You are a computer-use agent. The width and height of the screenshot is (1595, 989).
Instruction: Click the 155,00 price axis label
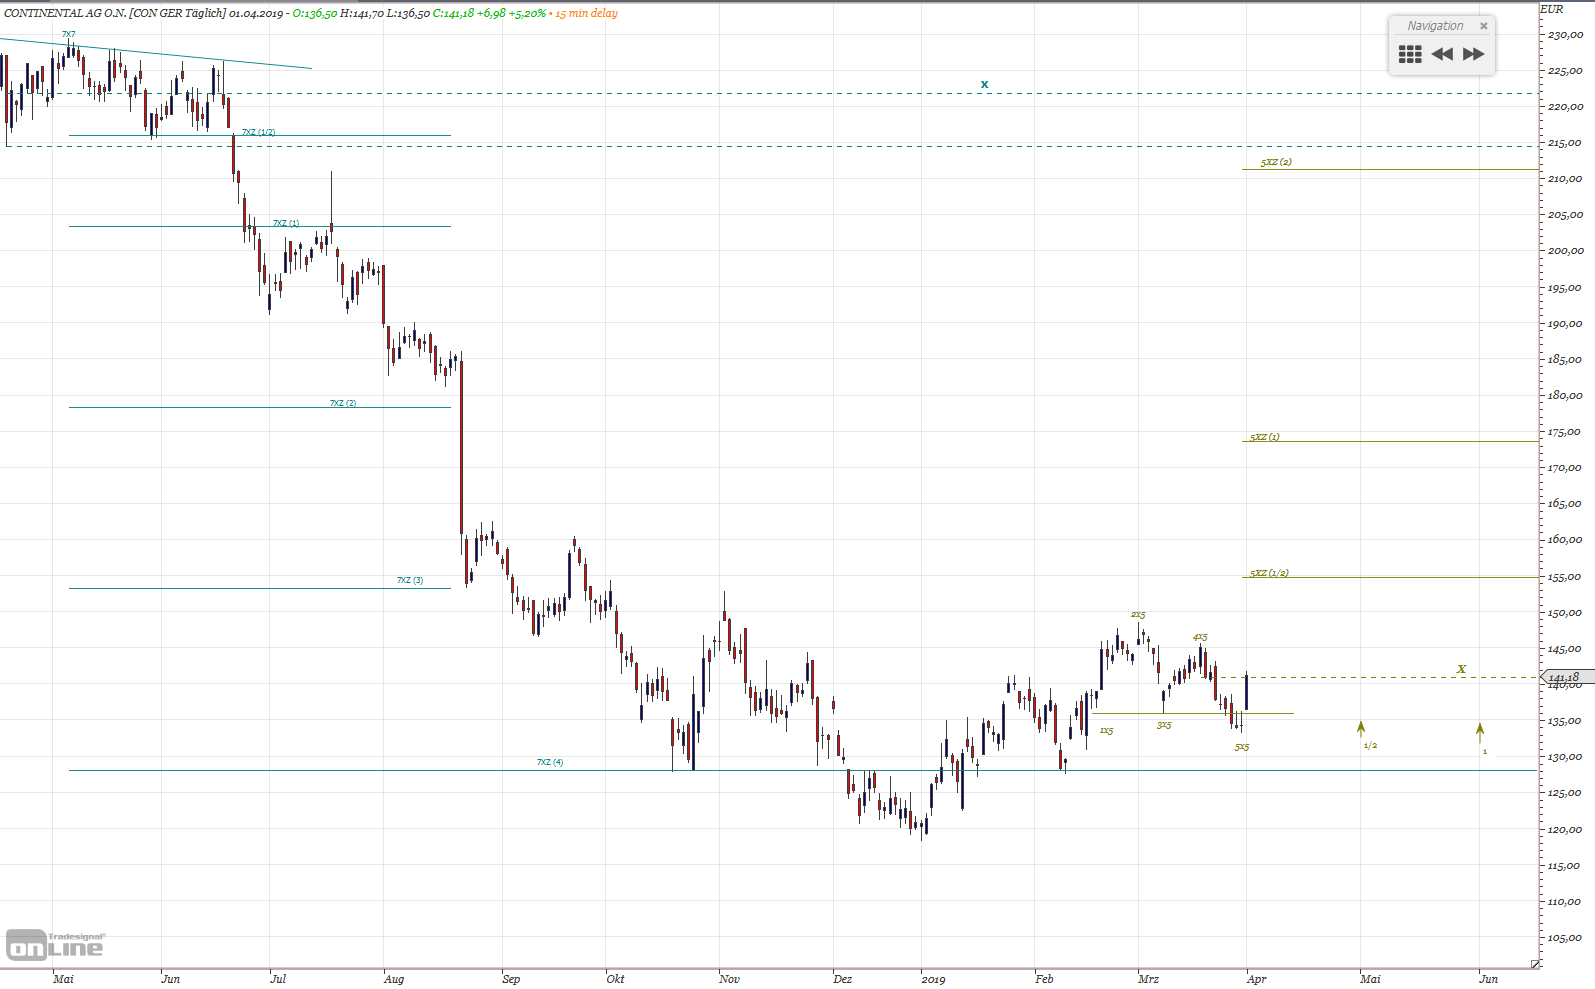tap(1565, 577)
